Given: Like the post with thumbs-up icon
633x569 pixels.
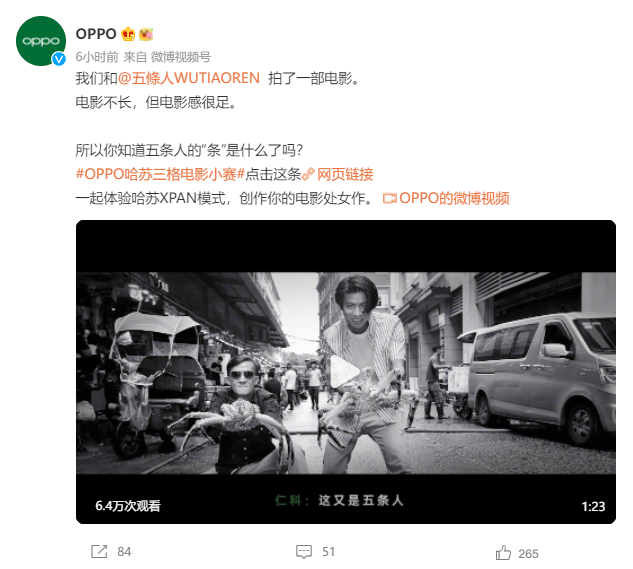Looking at the screenshot, I should (503, 552).
